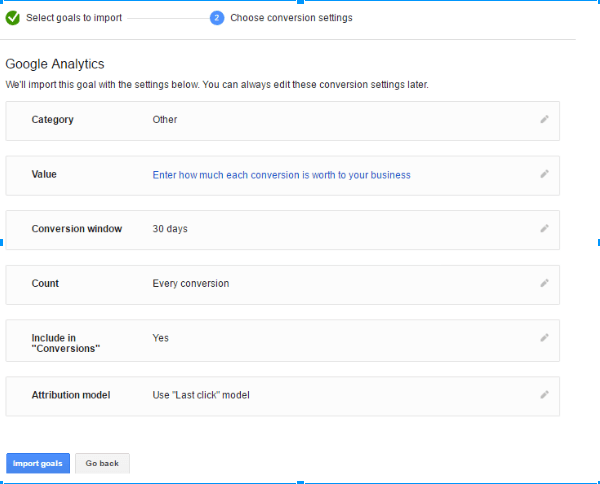
Task: Click the 'Every conversion' count value
Action: pyautogui.click(x=191, y=283)
